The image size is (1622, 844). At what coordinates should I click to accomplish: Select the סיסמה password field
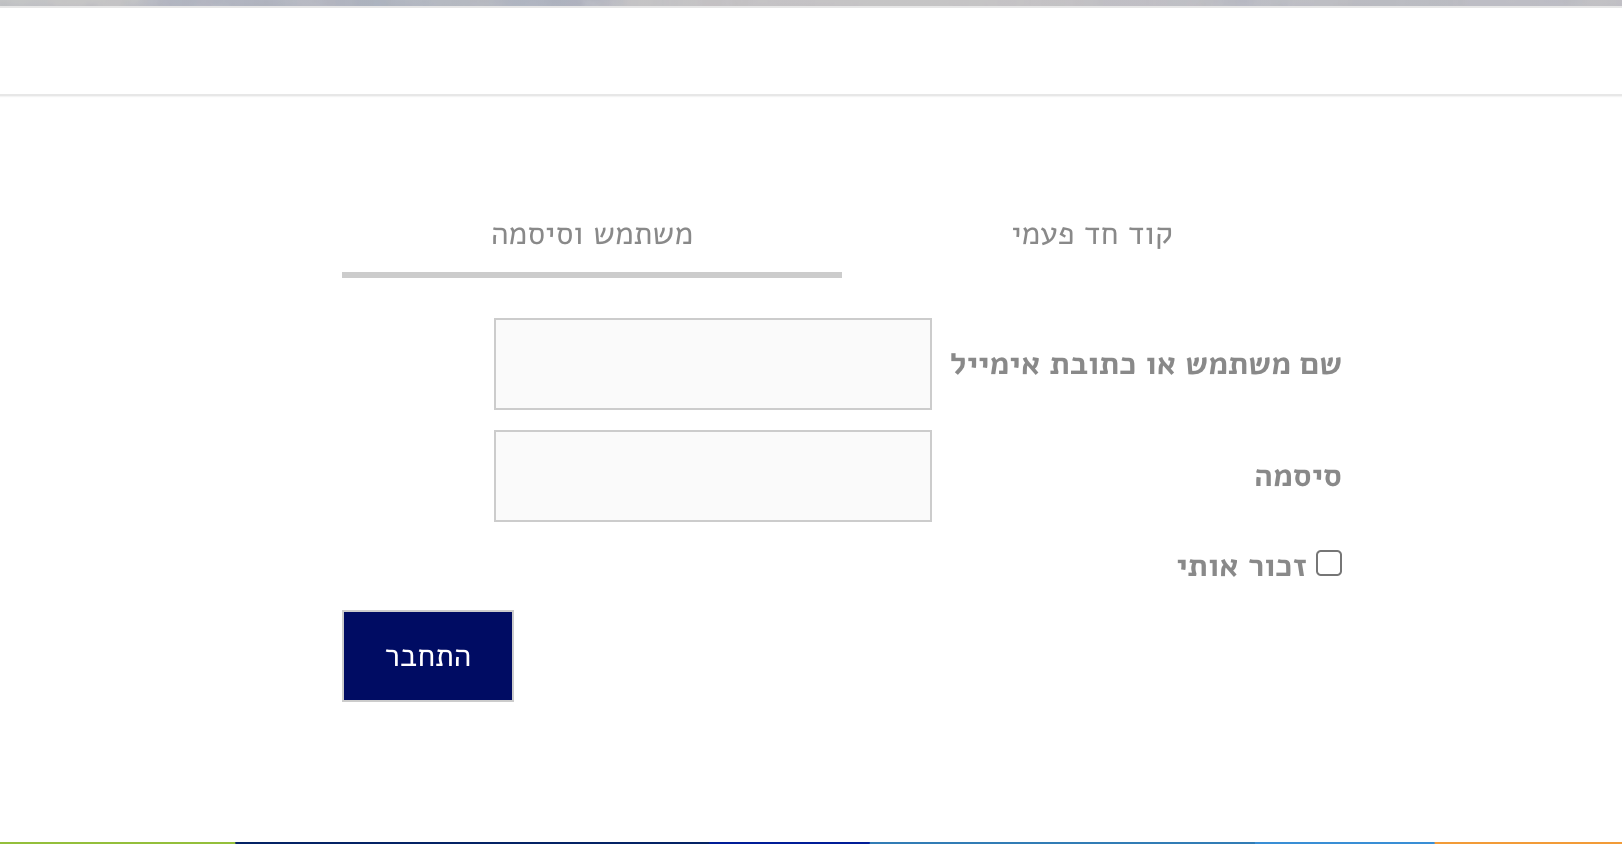(711, 476)
